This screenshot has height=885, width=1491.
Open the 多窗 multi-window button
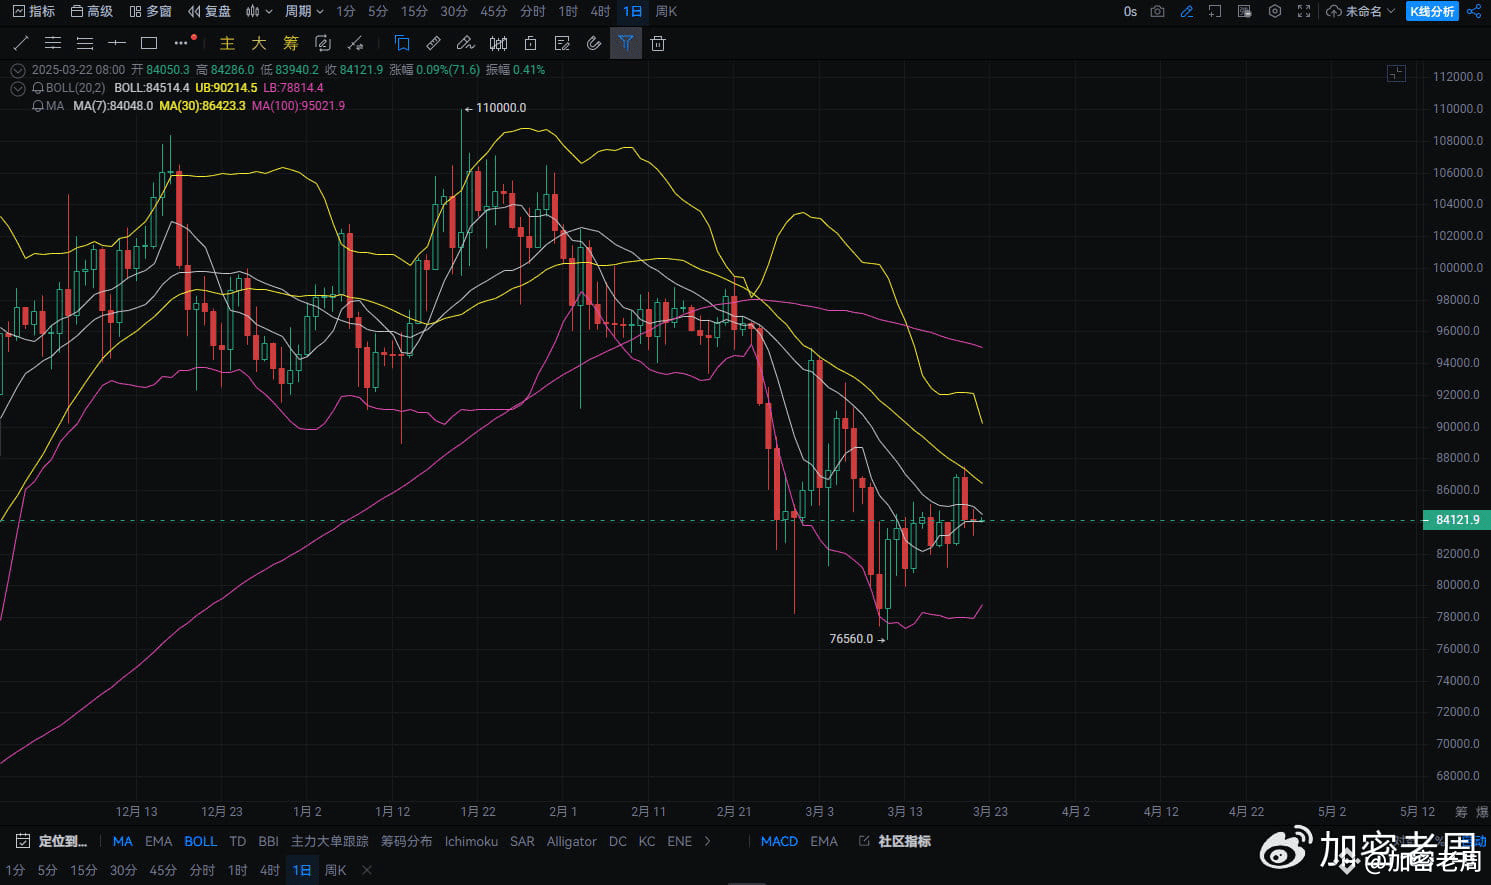[x=150, y=11]
